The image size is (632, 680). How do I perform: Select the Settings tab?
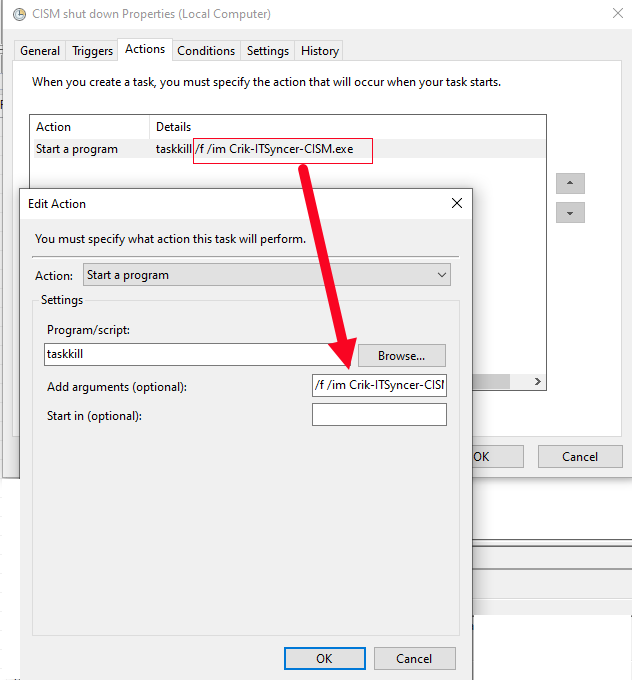pyautogui.click(x=267, y=51)
